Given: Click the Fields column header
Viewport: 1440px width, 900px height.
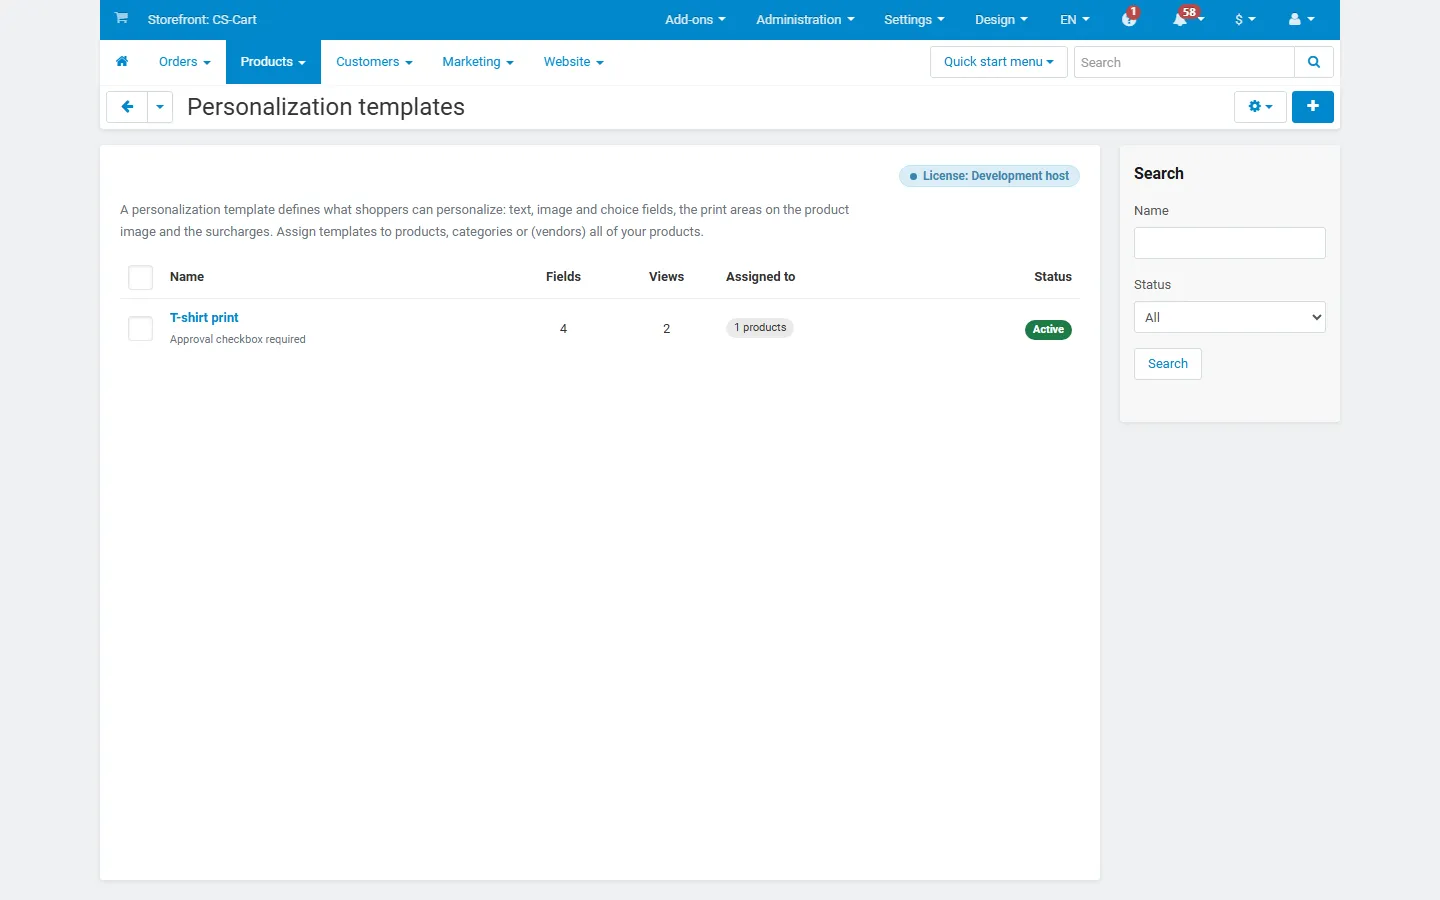Looking at the screenshot, I should click(x=563, y=277).
